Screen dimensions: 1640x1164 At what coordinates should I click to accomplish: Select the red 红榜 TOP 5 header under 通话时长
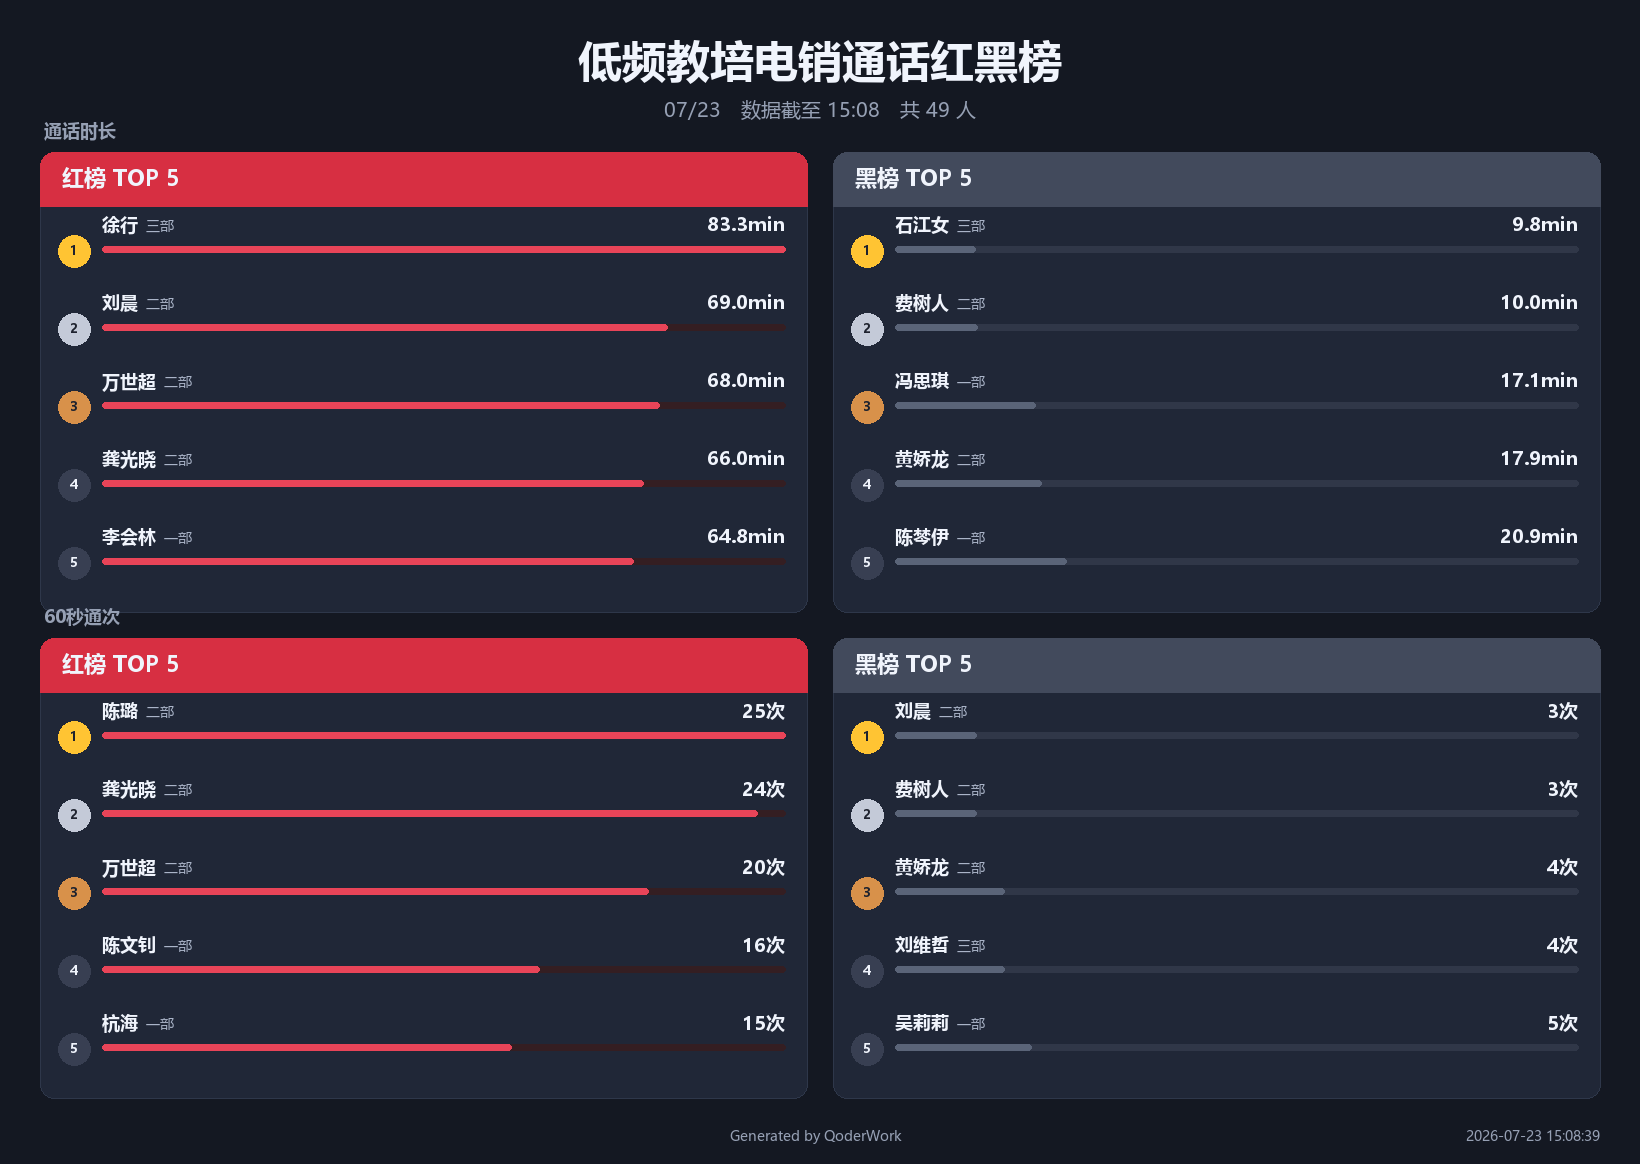(424, 180)
